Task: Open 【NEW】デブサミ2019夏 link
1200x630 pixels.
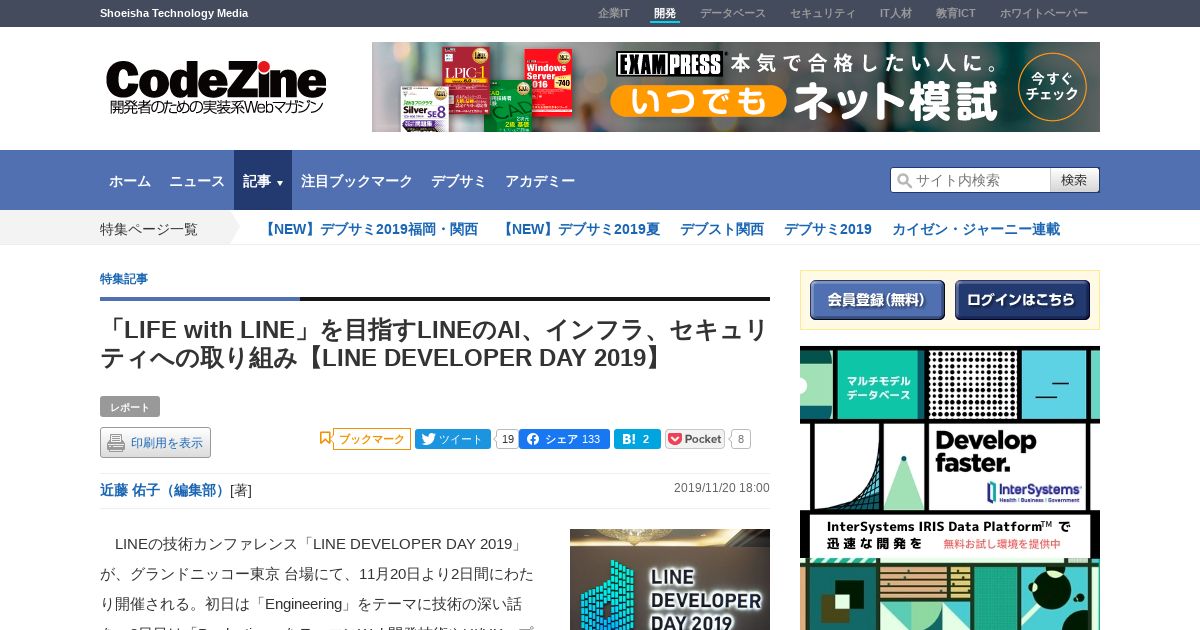Action: tap(579, 229)
